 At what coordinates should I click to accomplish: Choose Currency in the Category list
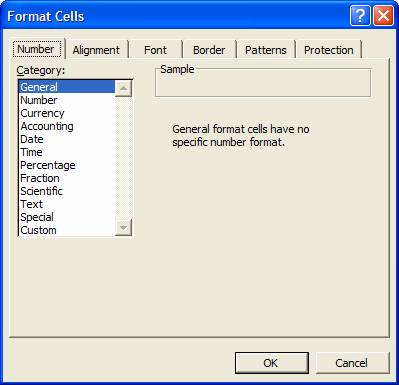point(42,113)
